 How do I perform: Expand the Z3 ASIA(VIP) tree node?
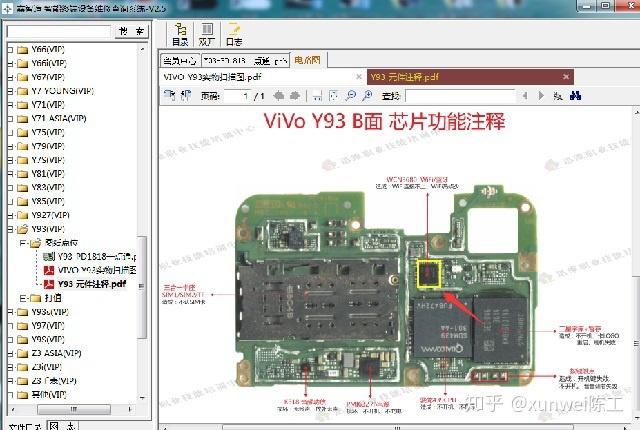10,353
